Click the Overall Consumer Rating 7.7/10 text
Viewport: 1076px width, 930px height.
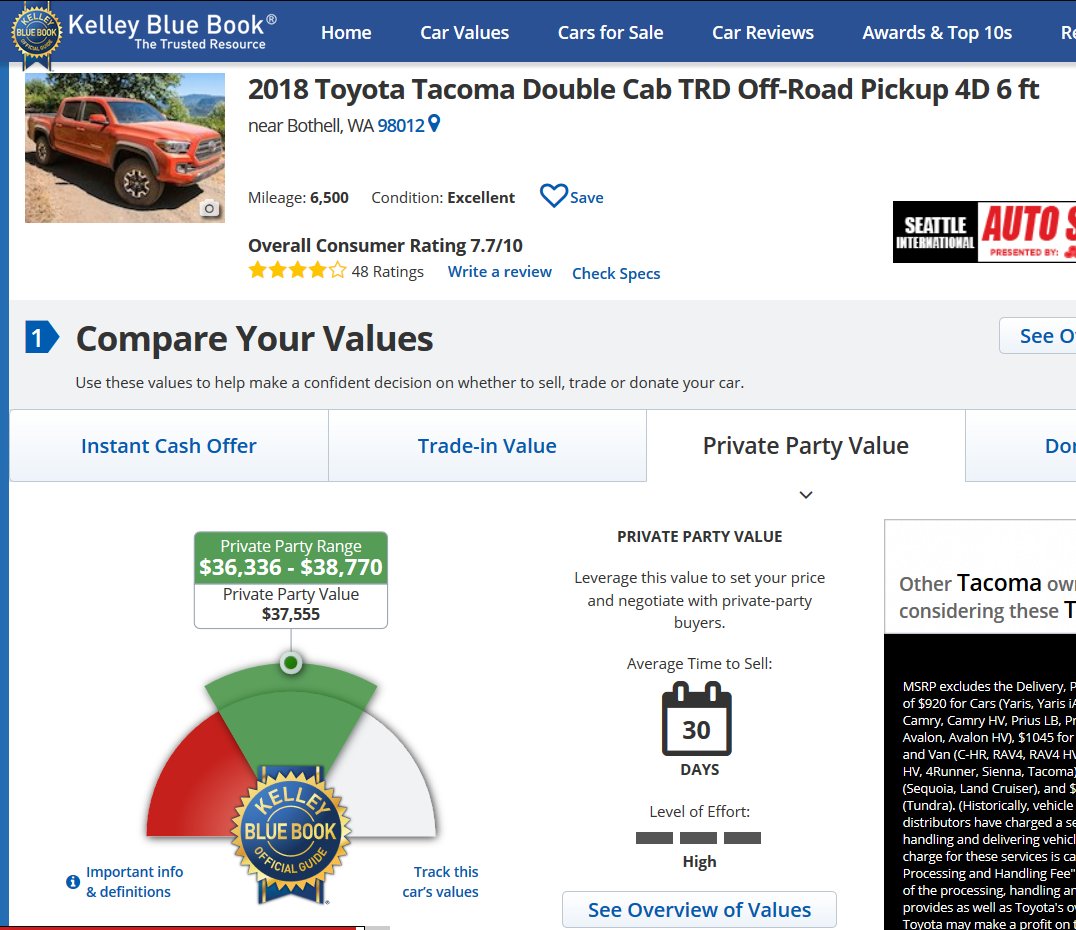pyautogui.click(x=385, y=245)
